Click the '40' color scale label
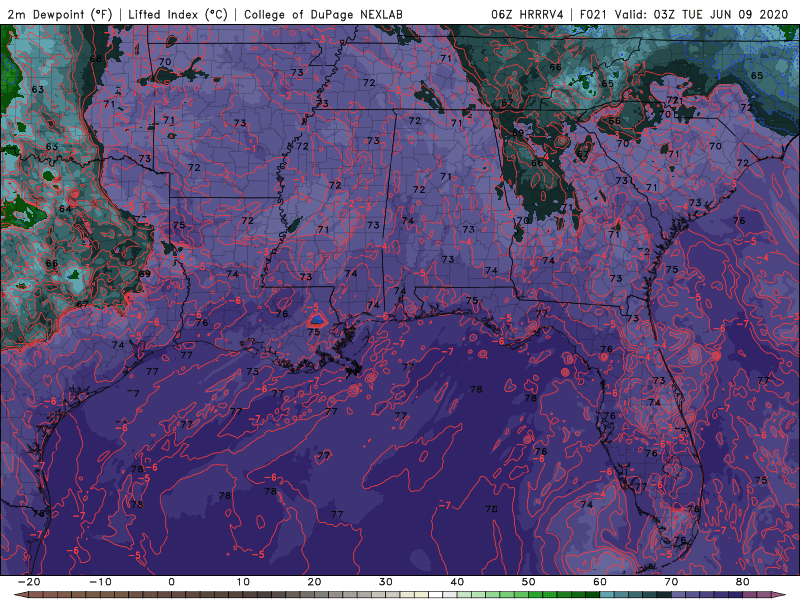 [457, 582]
